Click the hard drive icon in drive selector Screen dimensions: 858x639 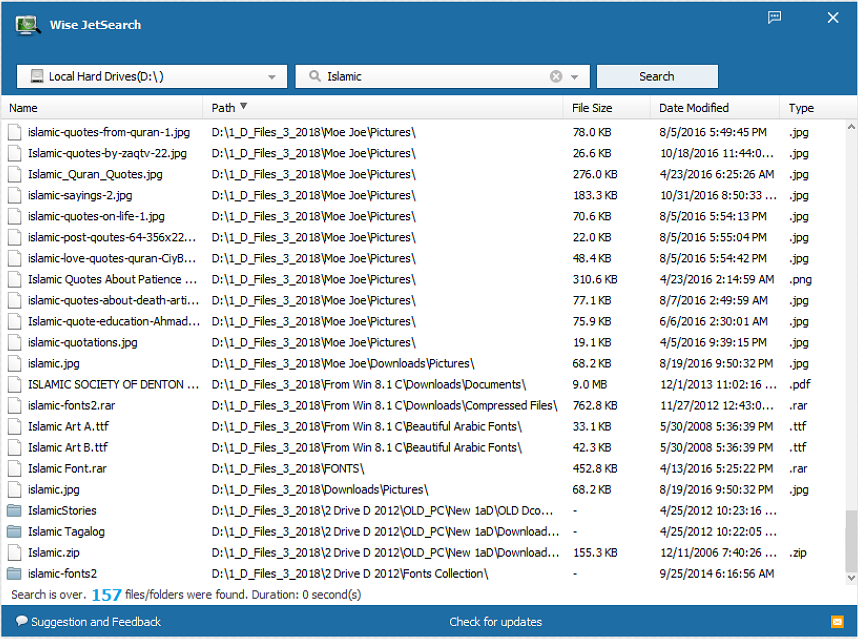(36, 77)
